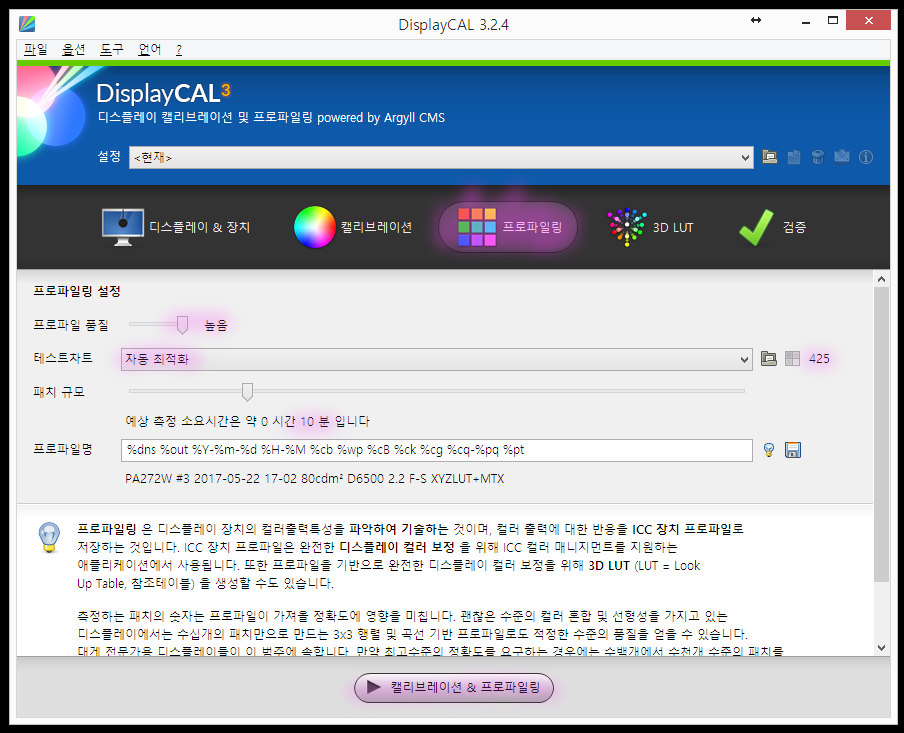Open profile information via the info icon

click(866, 157)
